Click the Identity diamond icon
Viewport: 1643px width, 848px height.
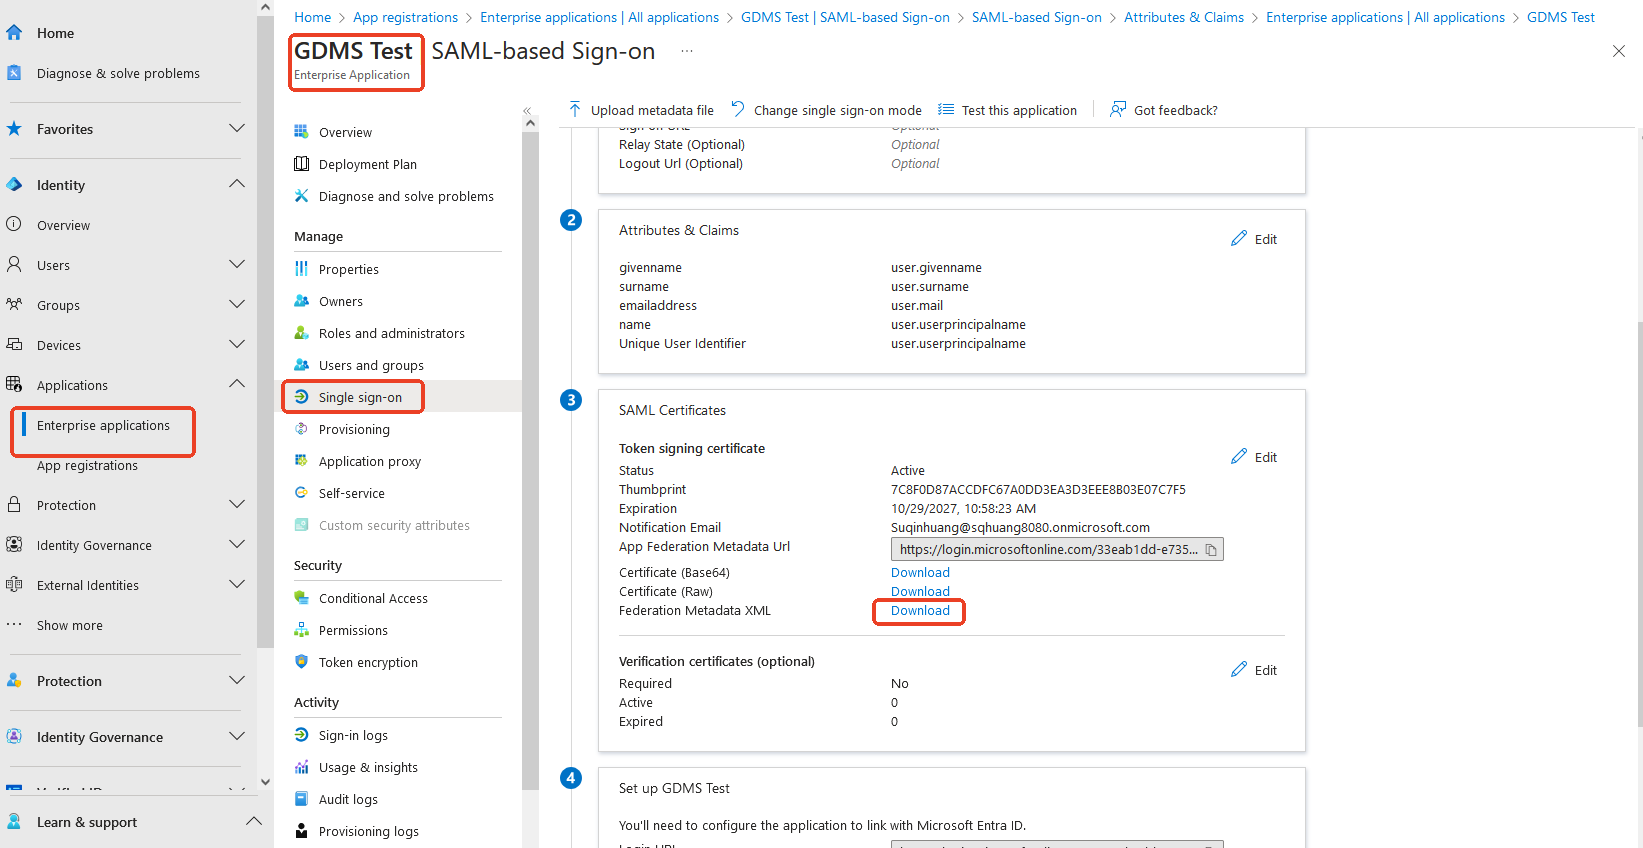pos(14,185)
